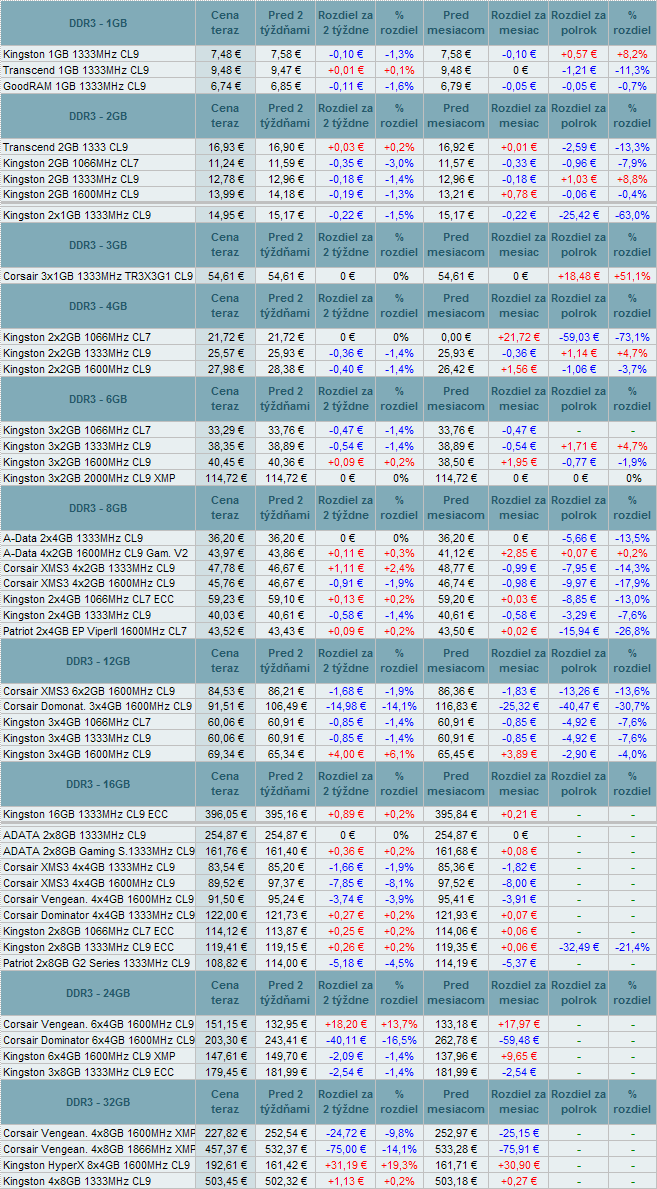Click the "DDR3 - 2GB" section header
Screen dimensions: 657x1189
98,115
